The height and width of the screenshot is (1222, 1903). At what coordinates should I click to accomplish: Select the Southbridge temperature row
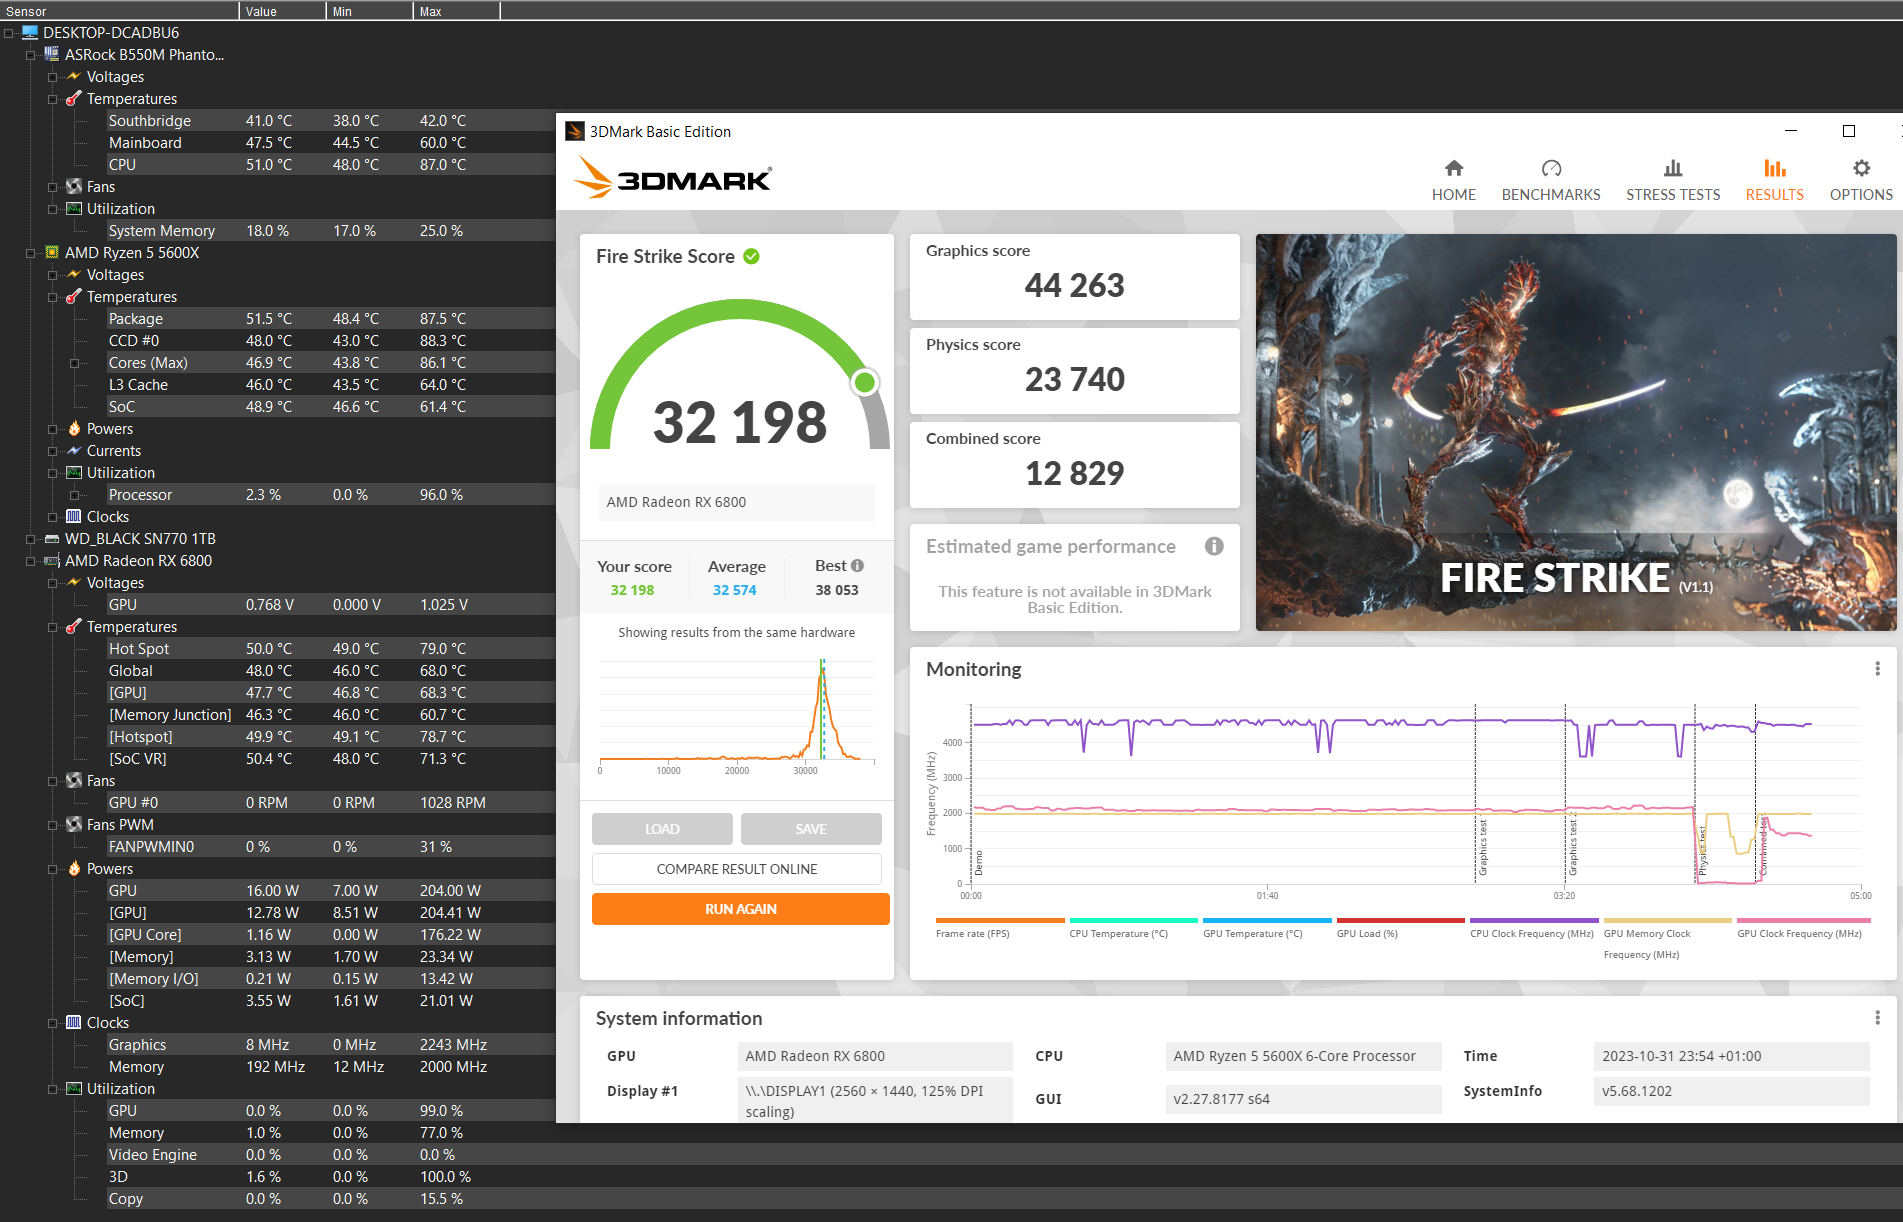point(331,121)
